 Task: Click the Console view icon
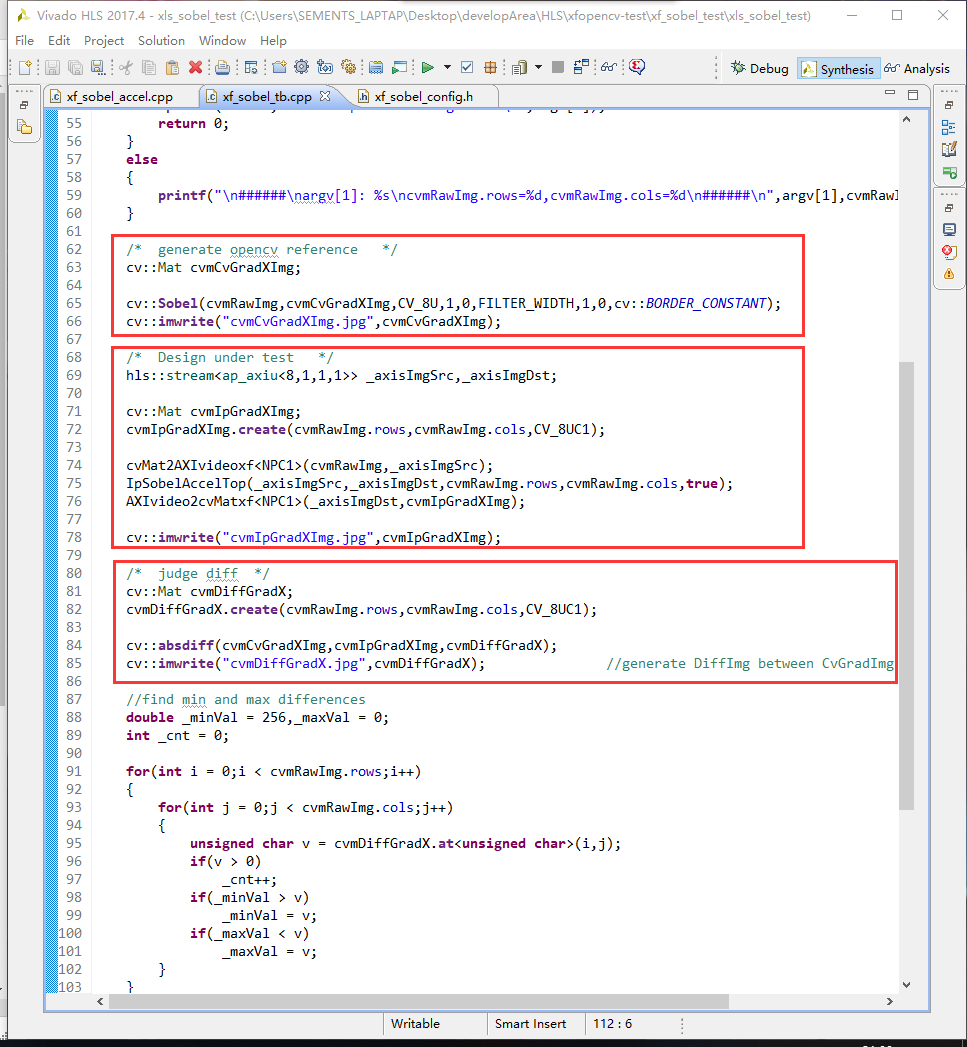tap(948, 228)
